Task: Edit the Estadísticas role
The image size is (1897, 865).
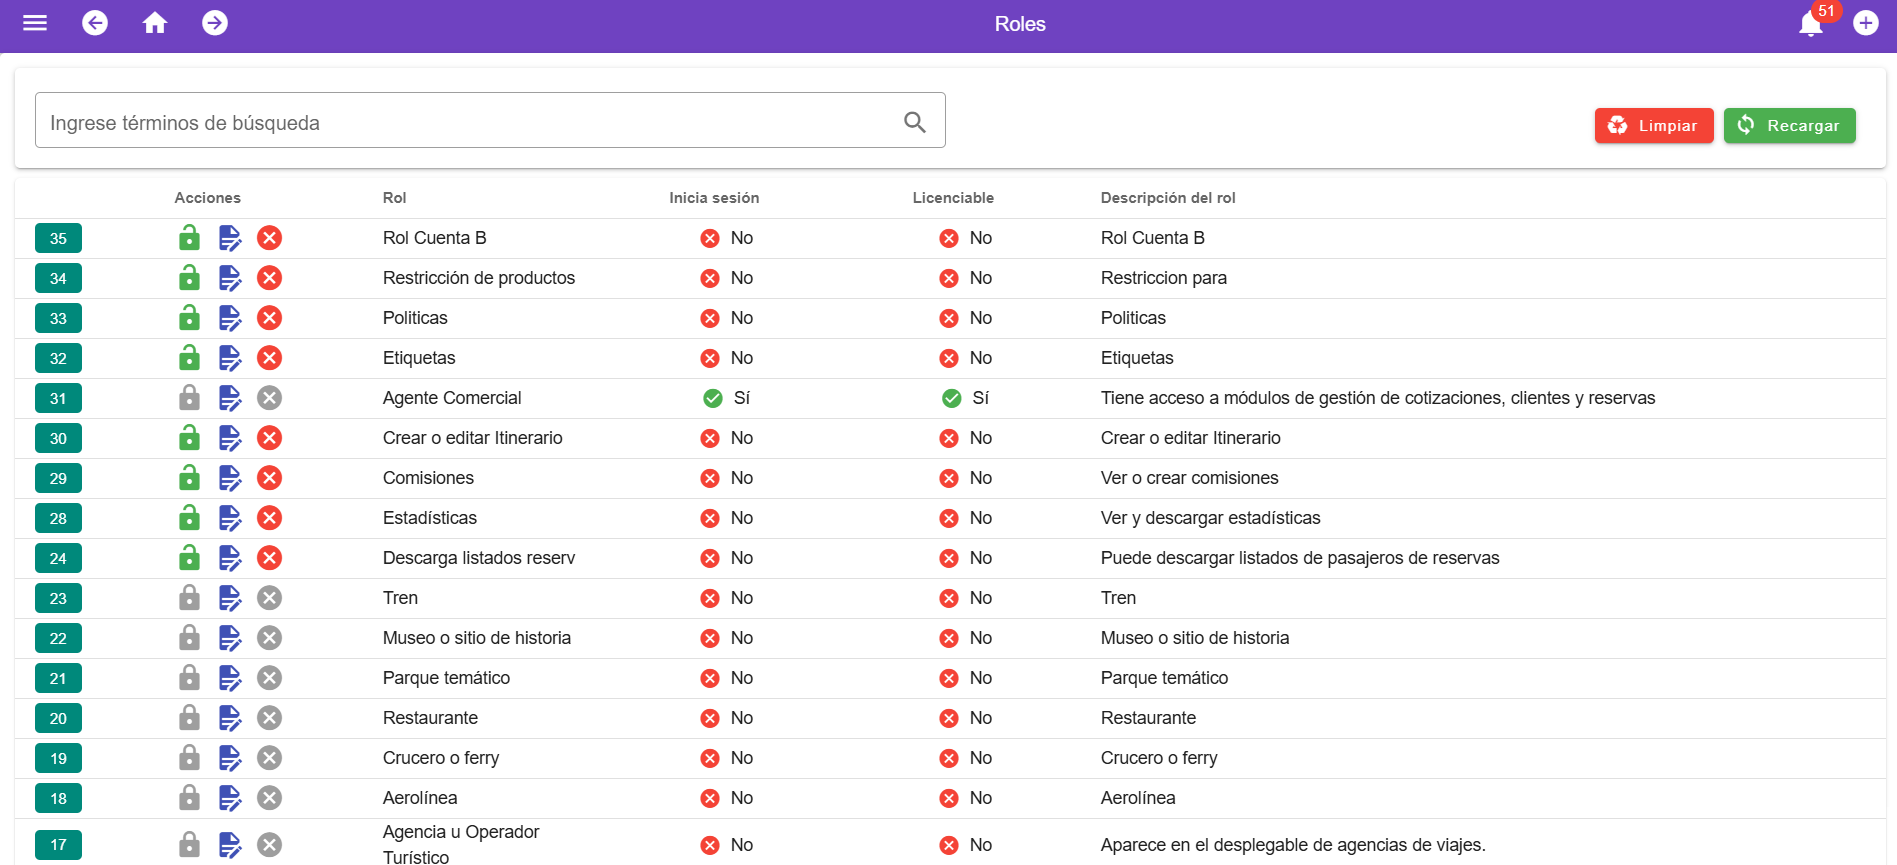Action: [230, 518]
